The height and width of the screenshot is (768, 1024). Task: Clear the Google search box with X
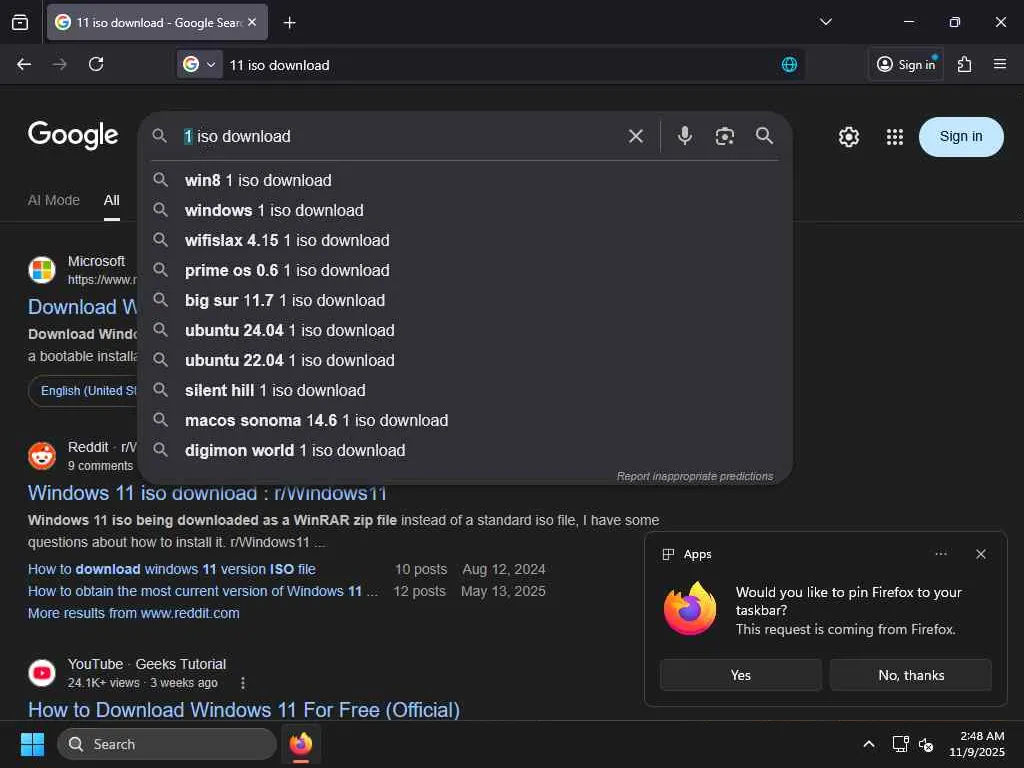[635, 136]
